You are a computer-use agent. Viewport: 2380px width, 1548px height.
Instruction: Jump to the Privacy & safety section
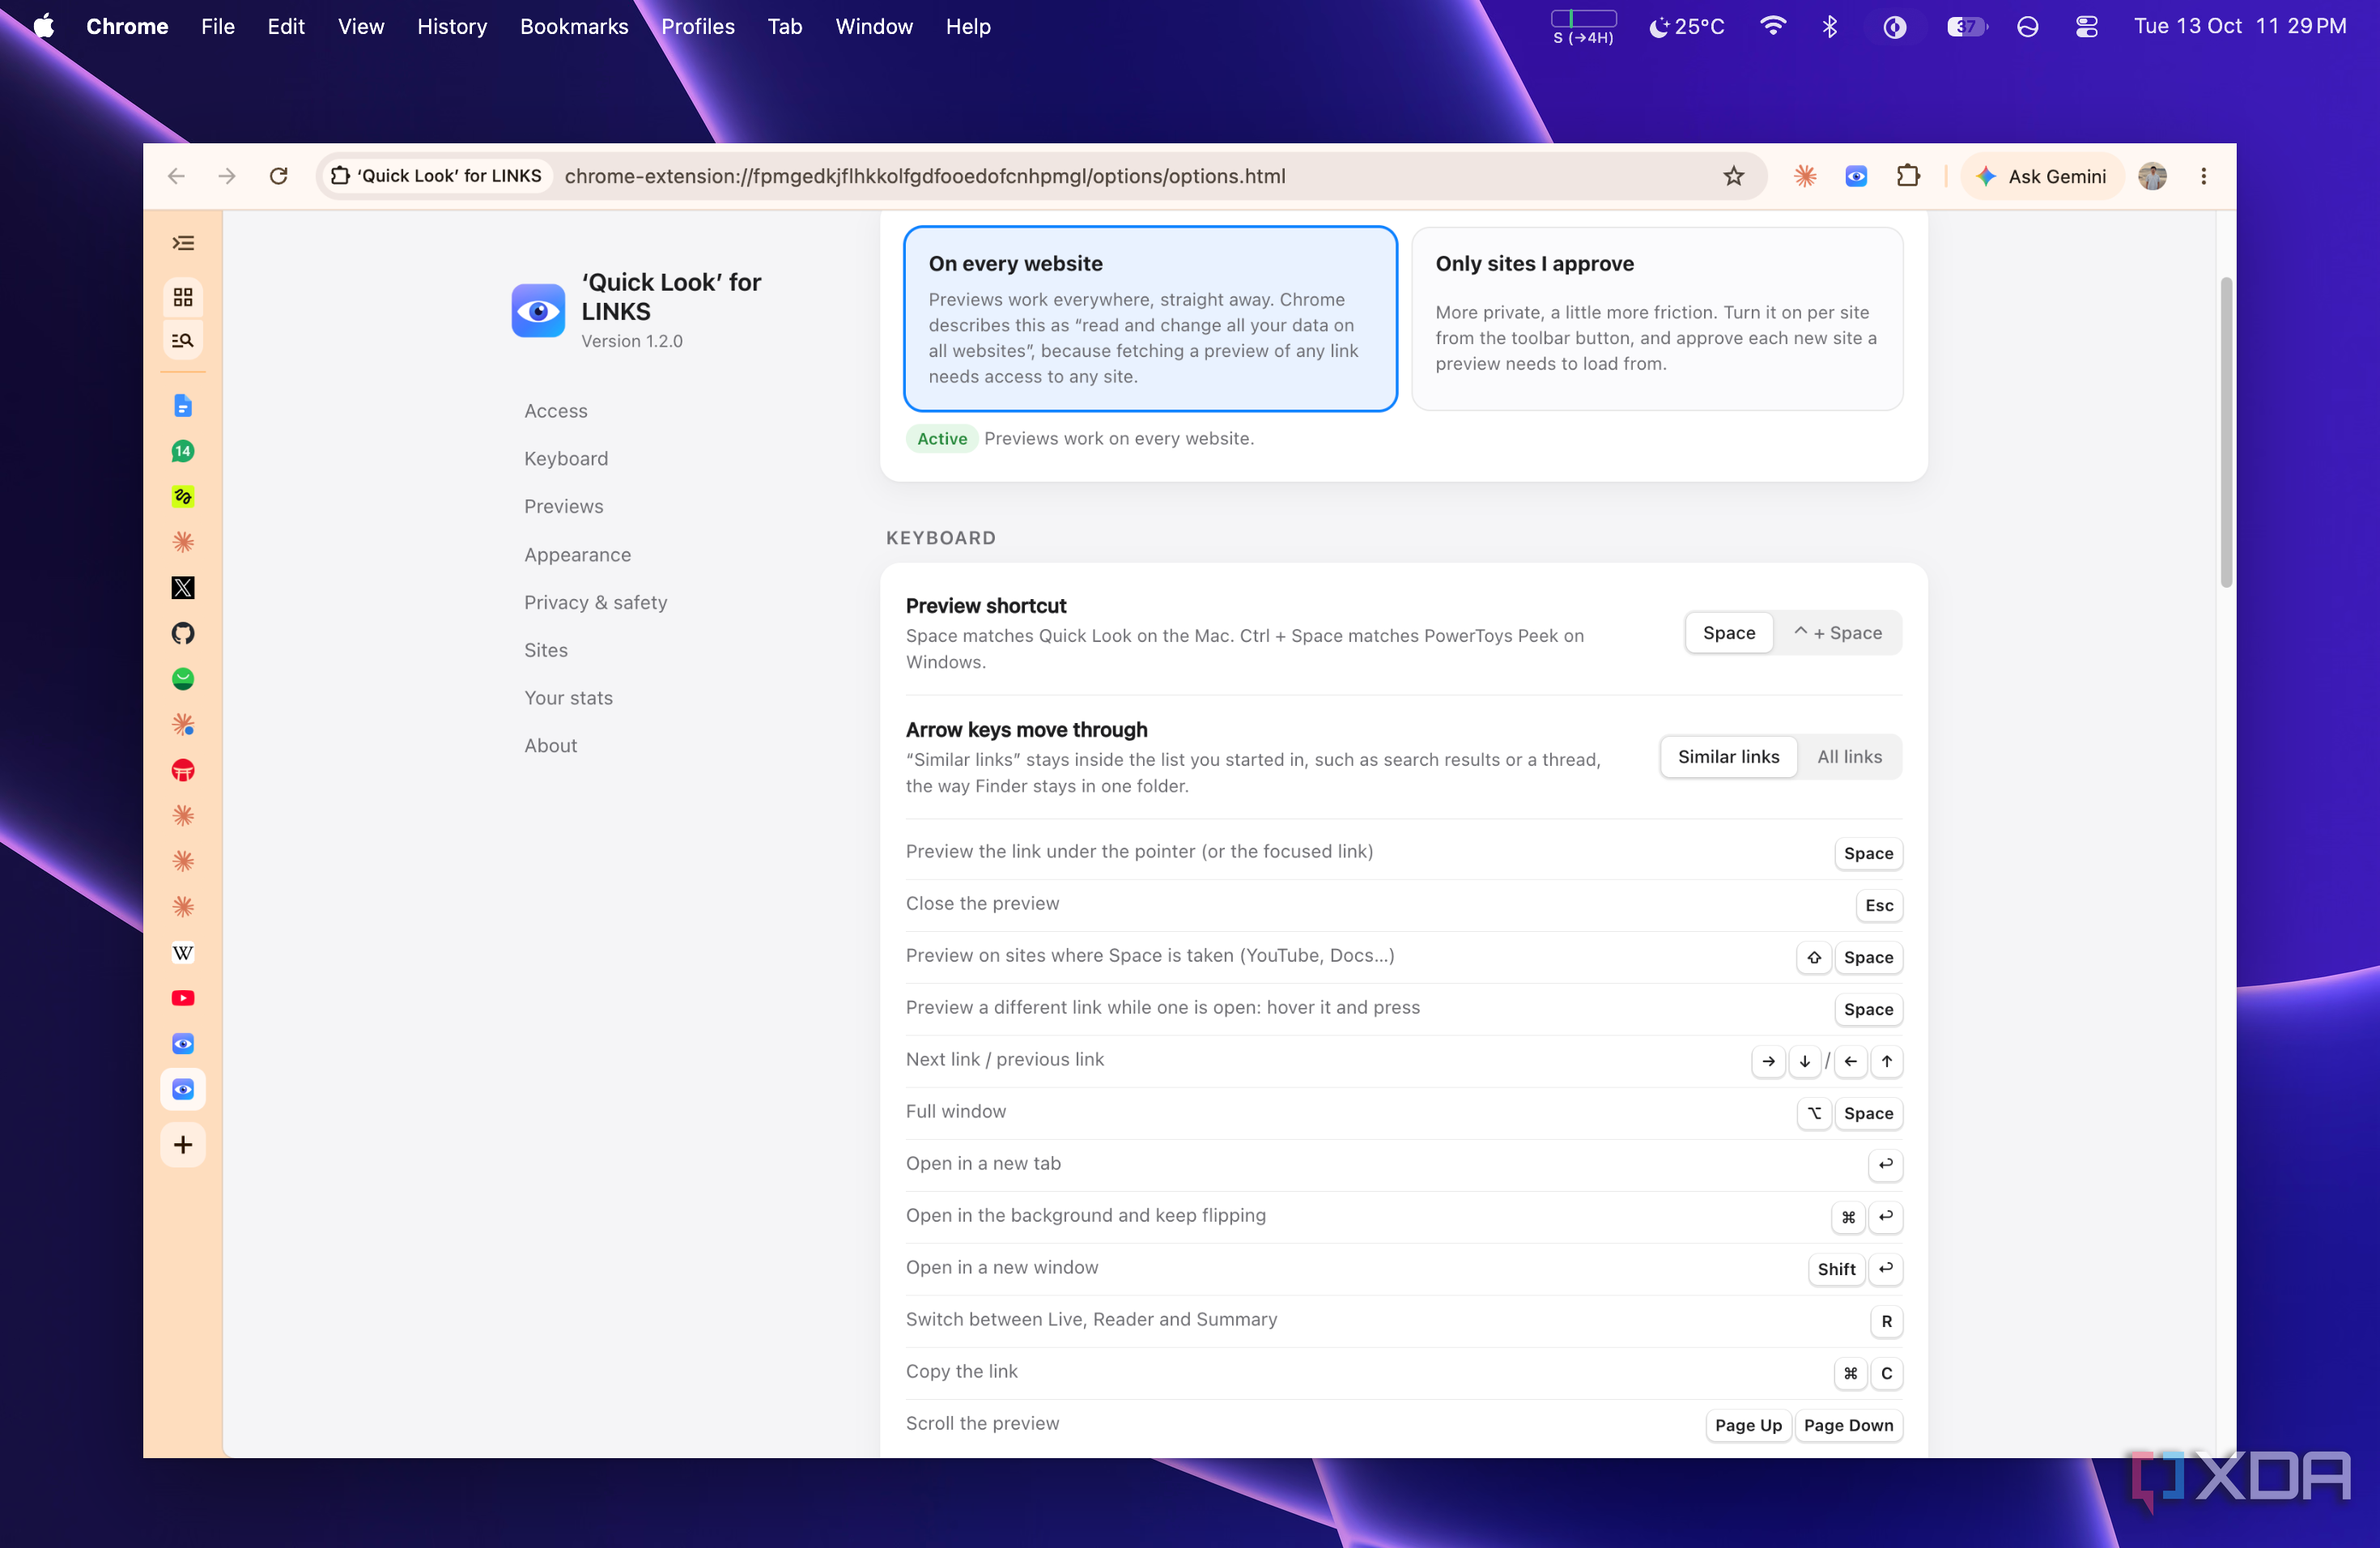[595, 603]
